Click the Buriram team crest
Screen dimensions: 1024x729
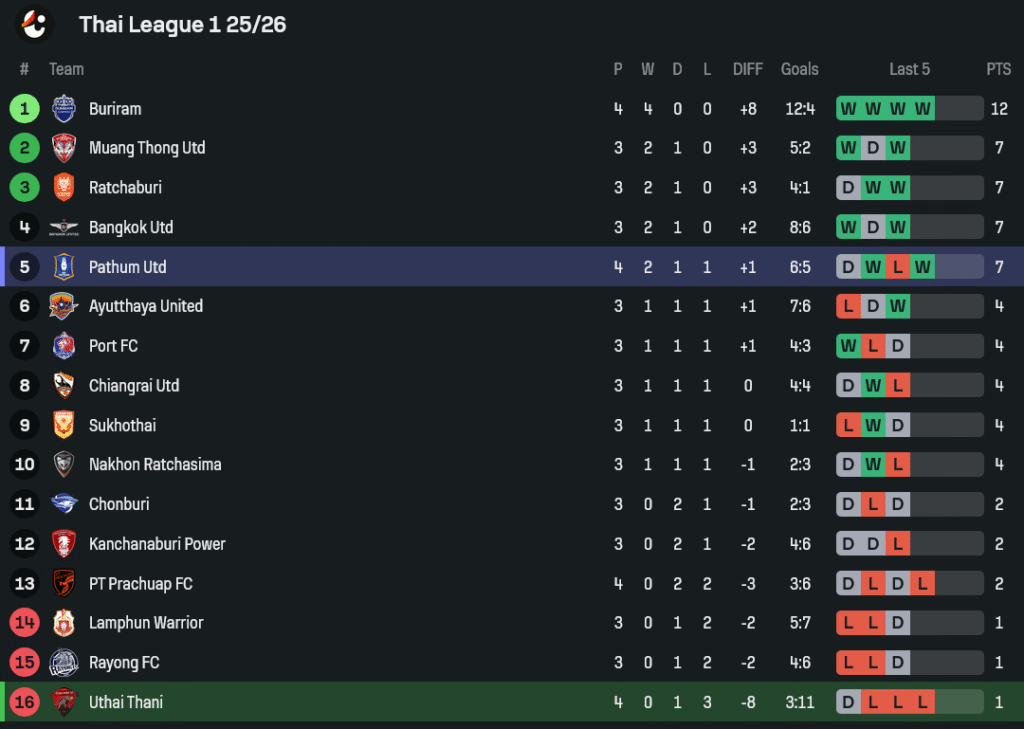coord(64,108)
